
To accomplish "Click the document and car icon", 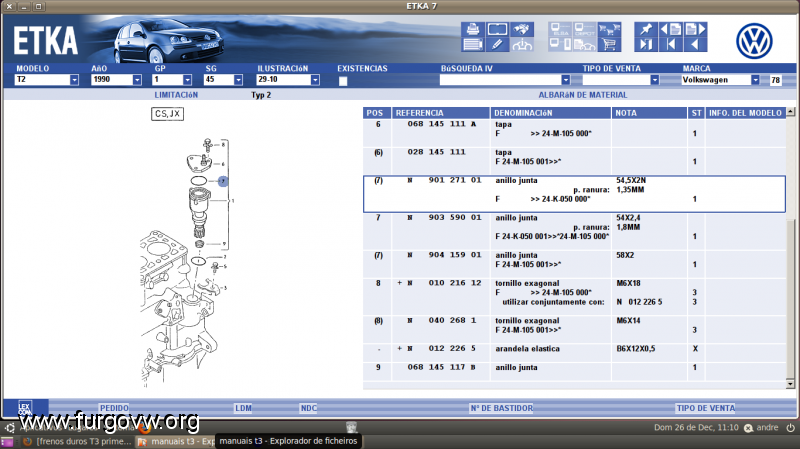I will (x=584, y=44).
